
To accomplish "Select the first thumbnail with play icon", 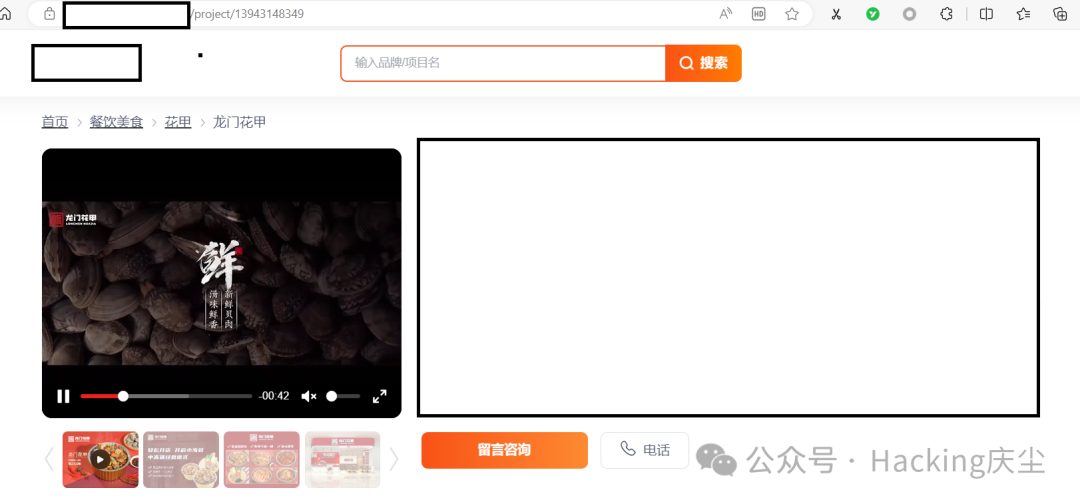I will [x=101, y=459].
